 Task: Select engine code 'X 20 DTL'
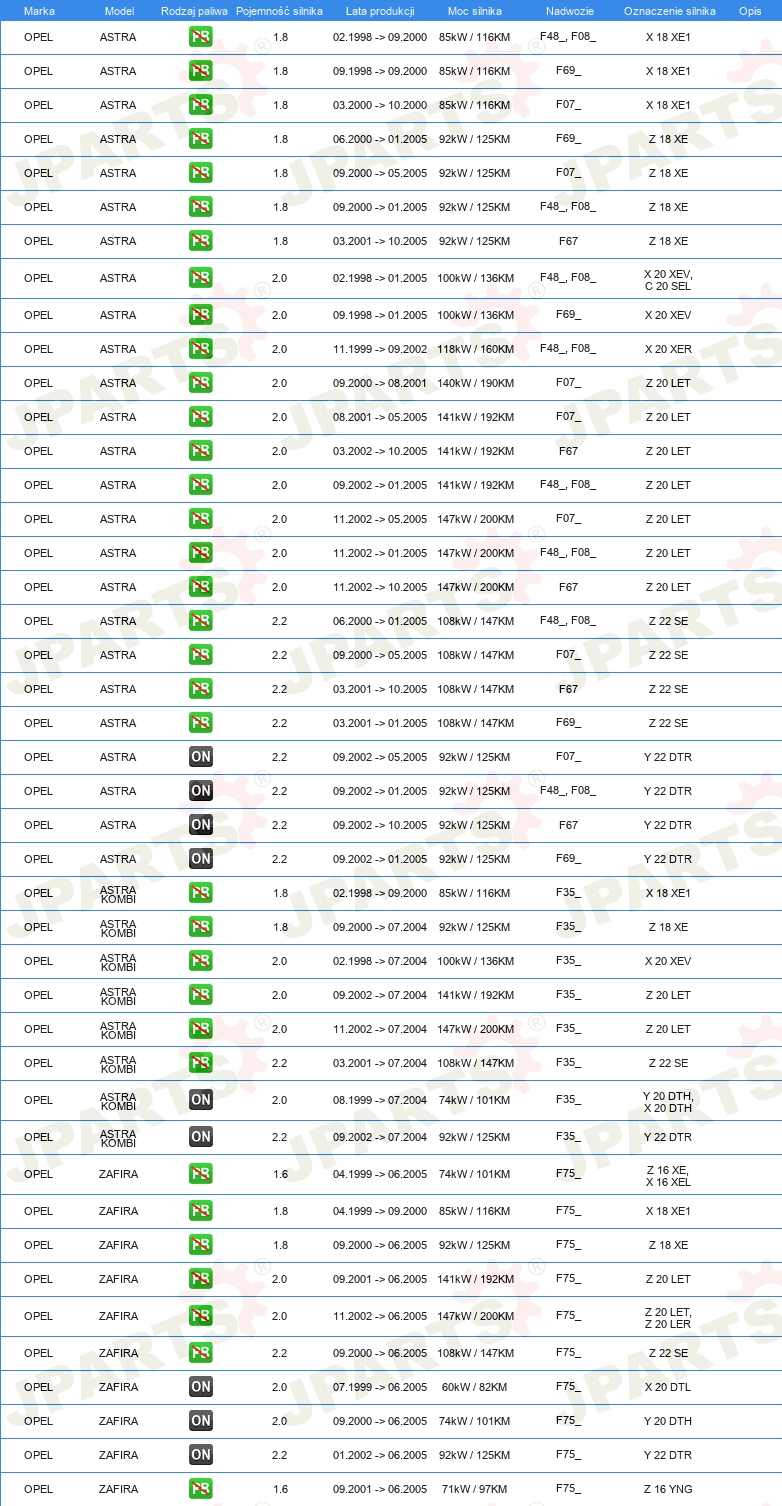tap(668, 1387)
